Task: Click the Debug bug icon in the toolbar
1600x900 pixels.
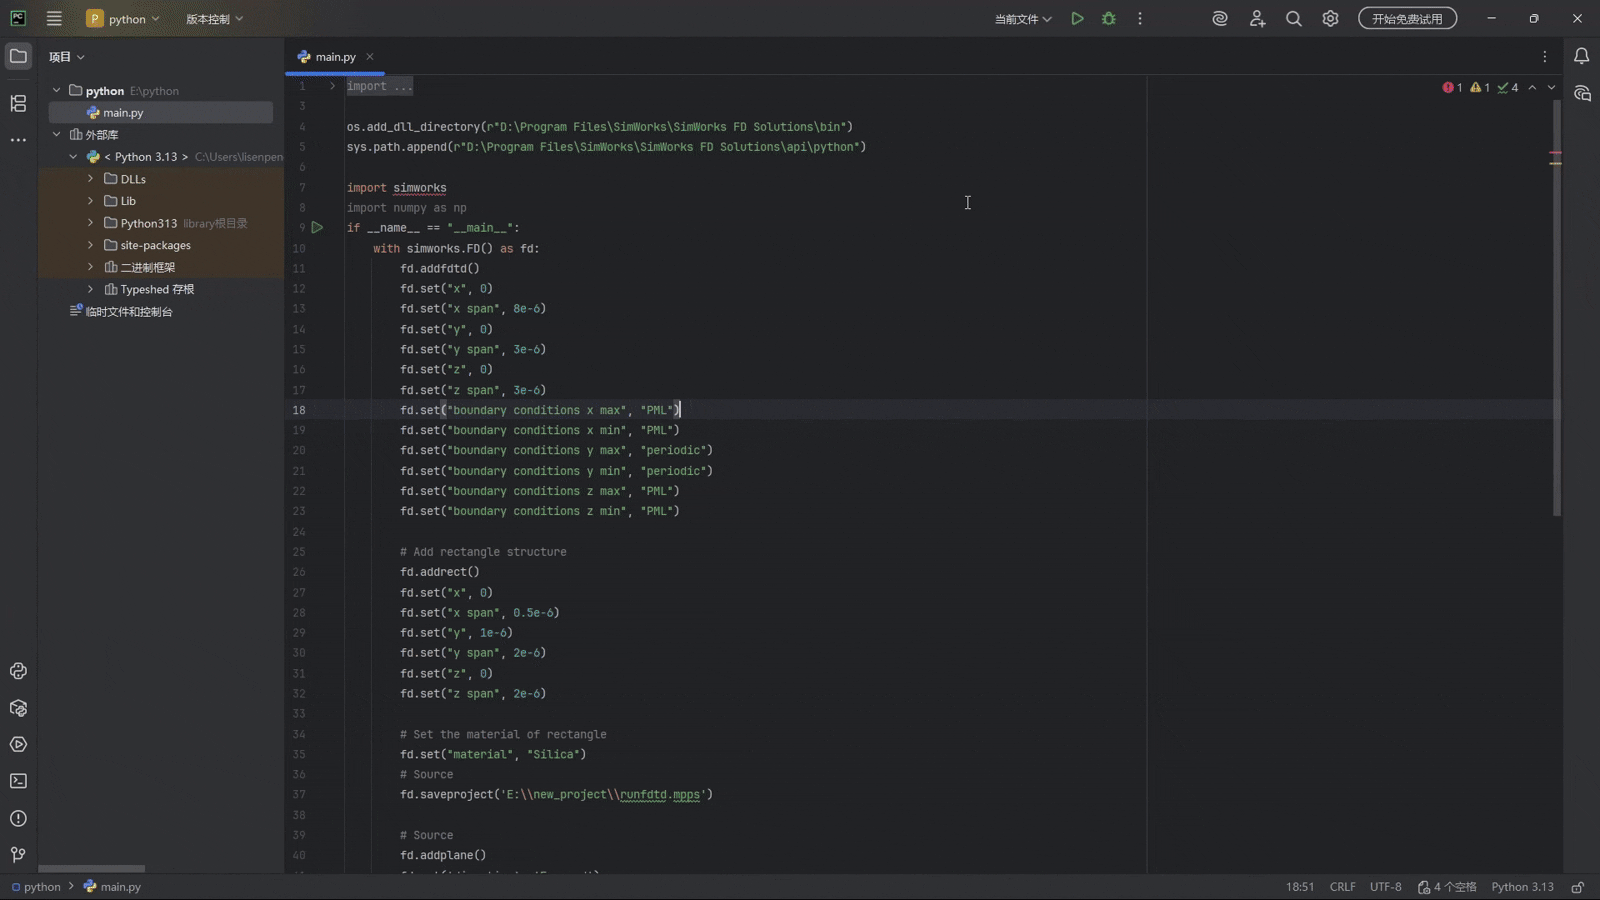Action: [1108, 19]
